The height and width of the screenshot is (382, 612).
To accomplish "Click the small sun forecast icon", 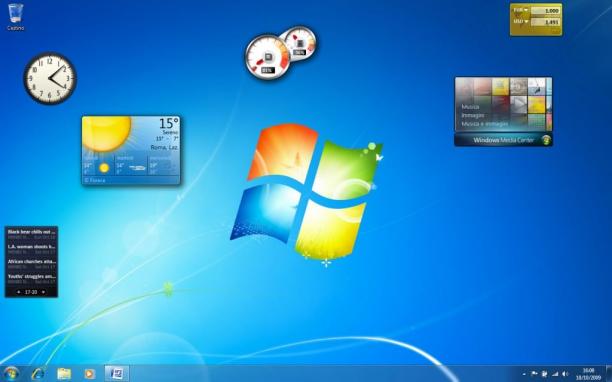I will [x=104, y=168].
